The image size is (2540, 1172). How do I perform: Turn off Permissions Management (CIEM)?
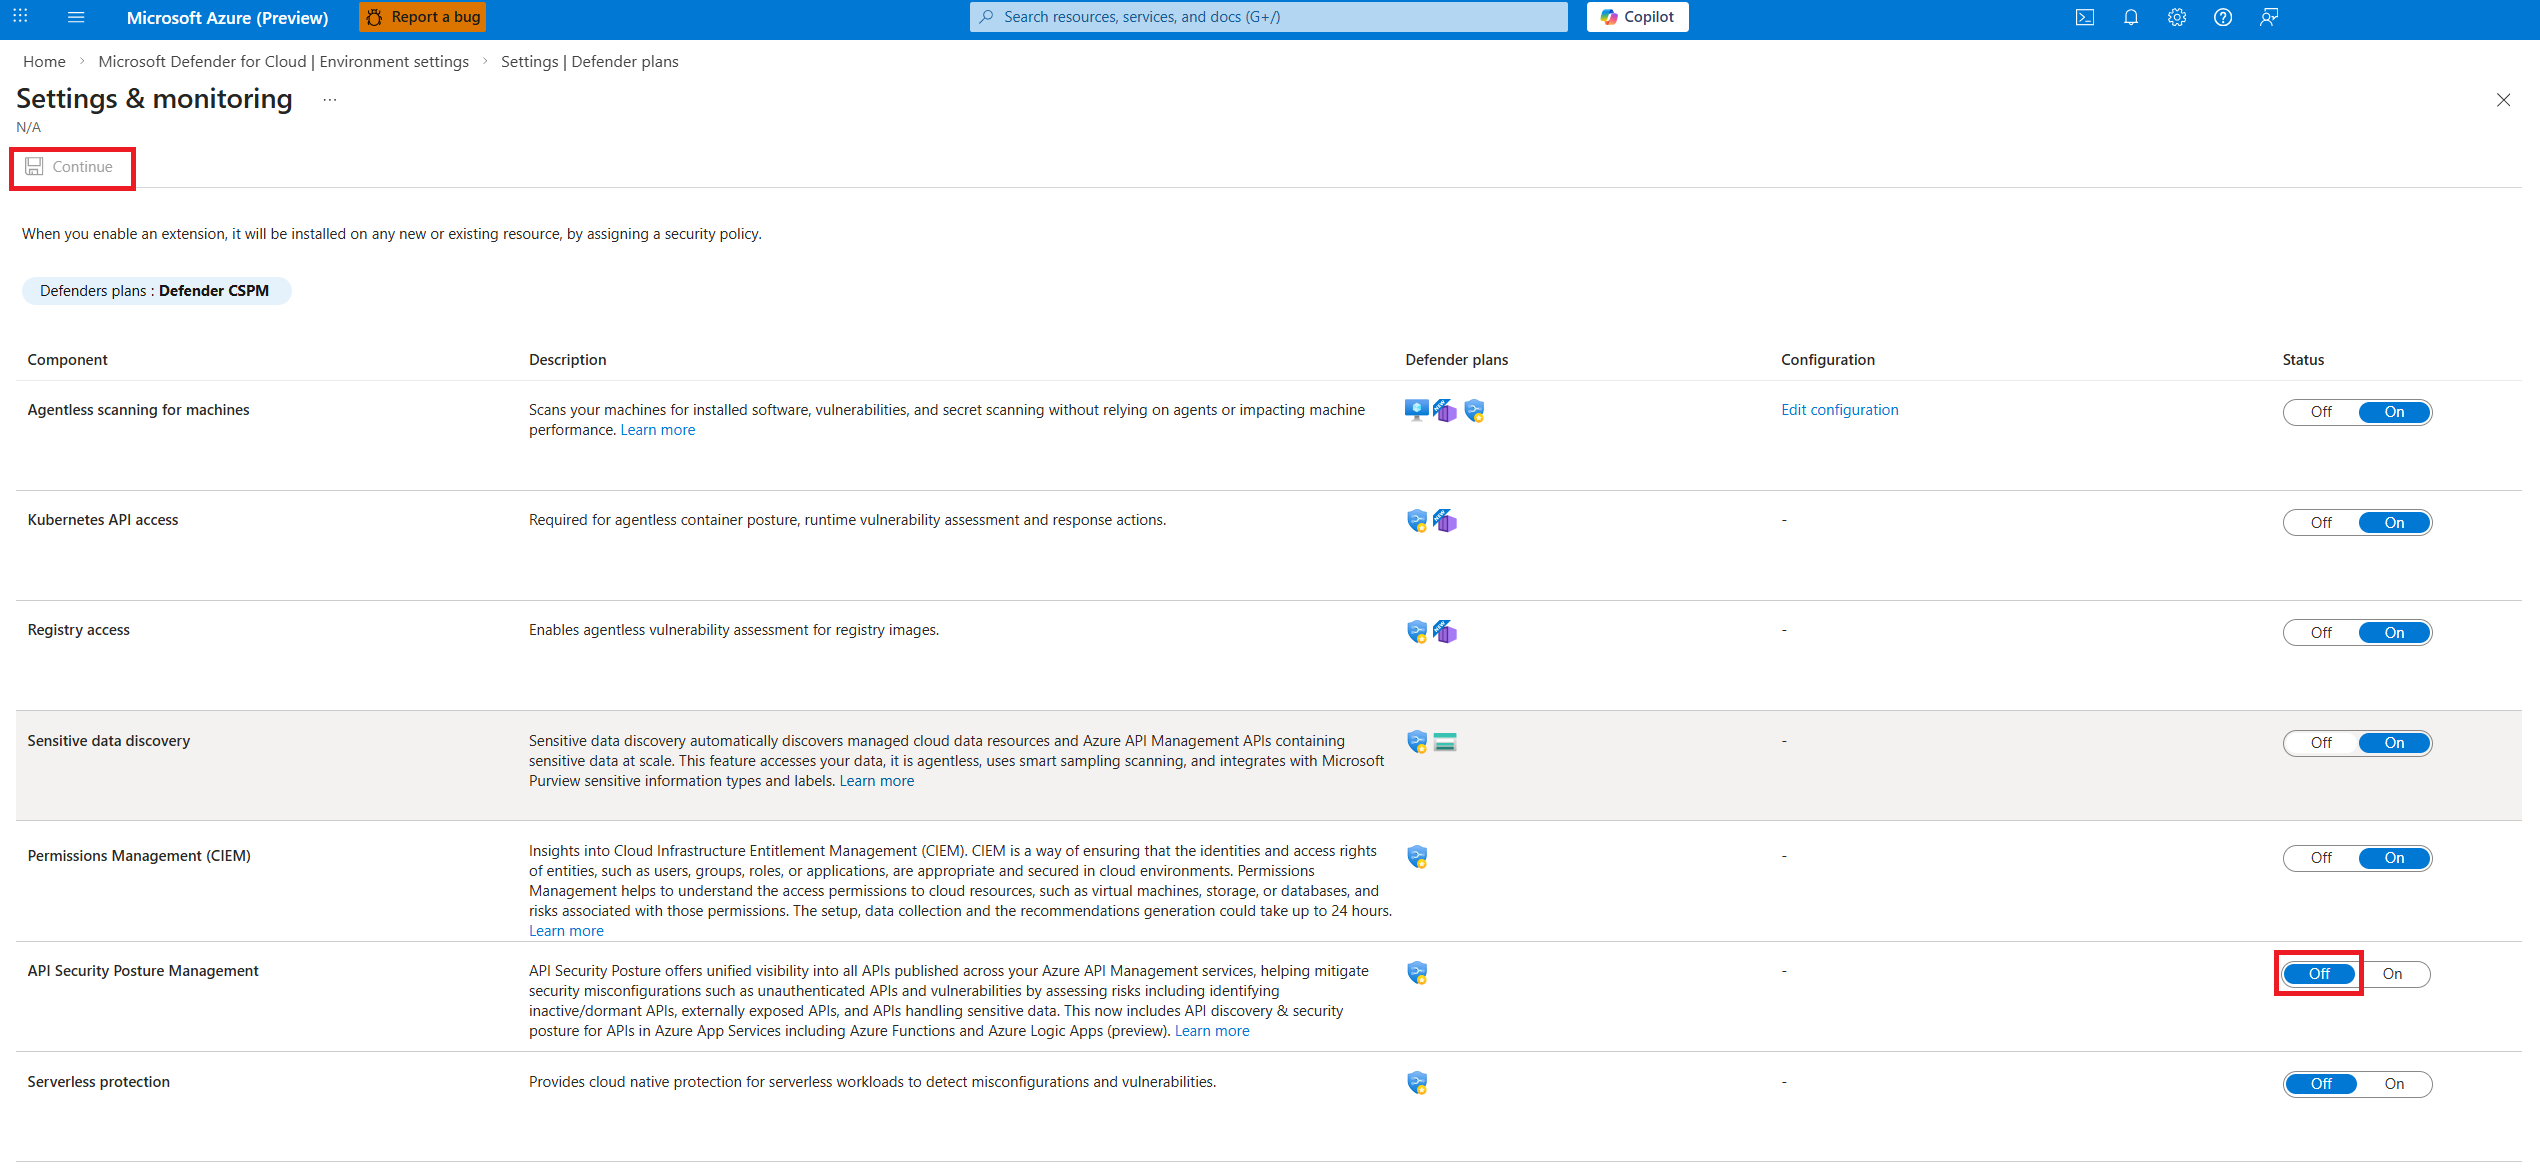coord(2321,858)
